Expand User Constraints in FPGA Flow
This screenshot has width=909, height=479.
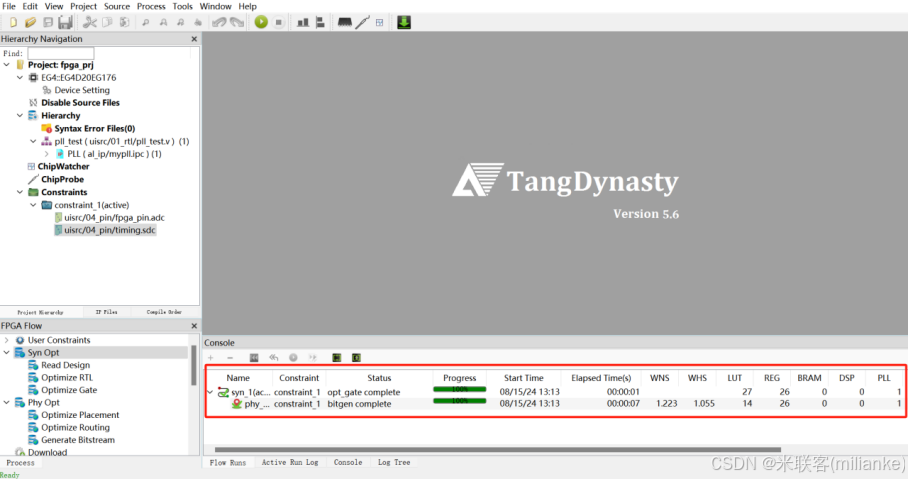tap(7, 340)
